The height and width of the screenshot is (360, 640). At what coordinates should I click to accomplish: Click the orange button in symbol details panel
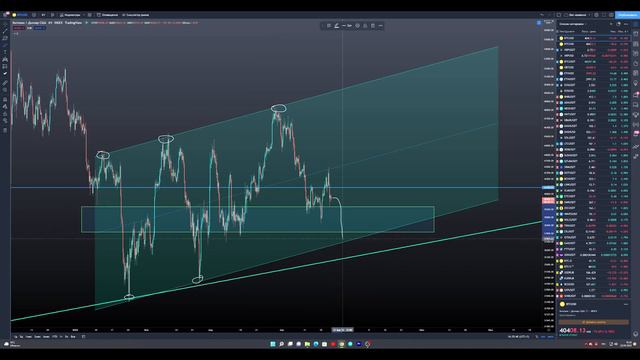coord(593,322)
